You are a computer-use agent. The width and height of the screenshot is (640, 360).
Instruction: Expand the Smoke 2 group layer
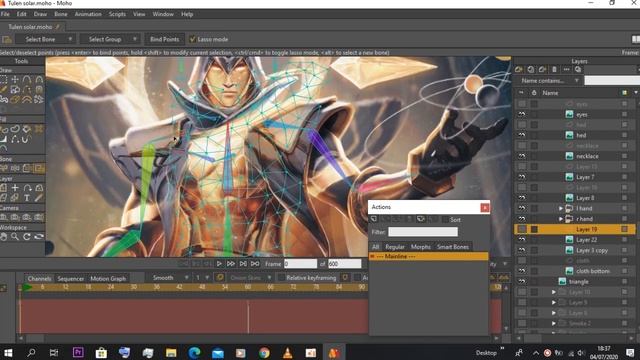pyautogui.click(x=553, y=323)
